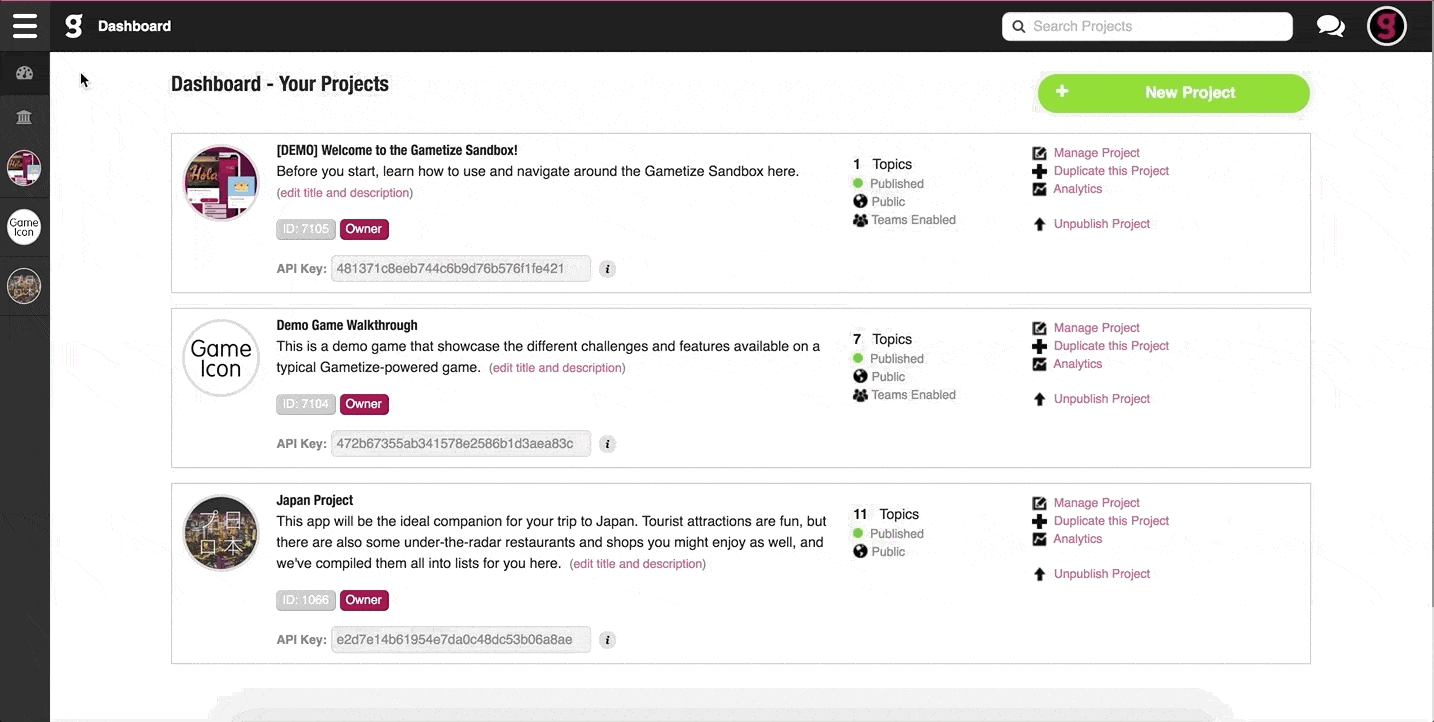Click the Owner badge for project 1066
Image resolution: width=1434 pixels, height=722 pixels.
pos(364,600)
